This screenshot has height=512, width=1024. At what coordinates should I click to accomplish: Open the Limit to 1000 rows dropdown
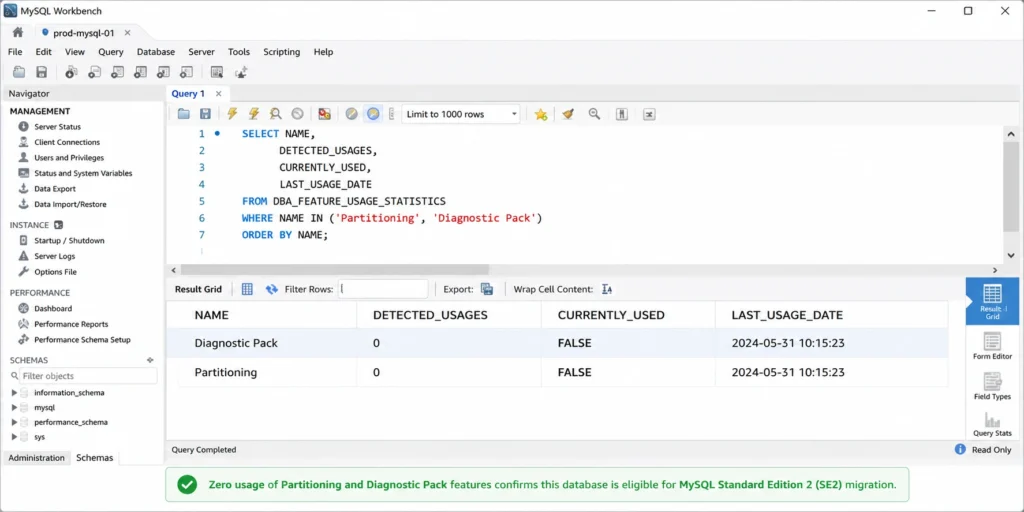click(461, 114)
